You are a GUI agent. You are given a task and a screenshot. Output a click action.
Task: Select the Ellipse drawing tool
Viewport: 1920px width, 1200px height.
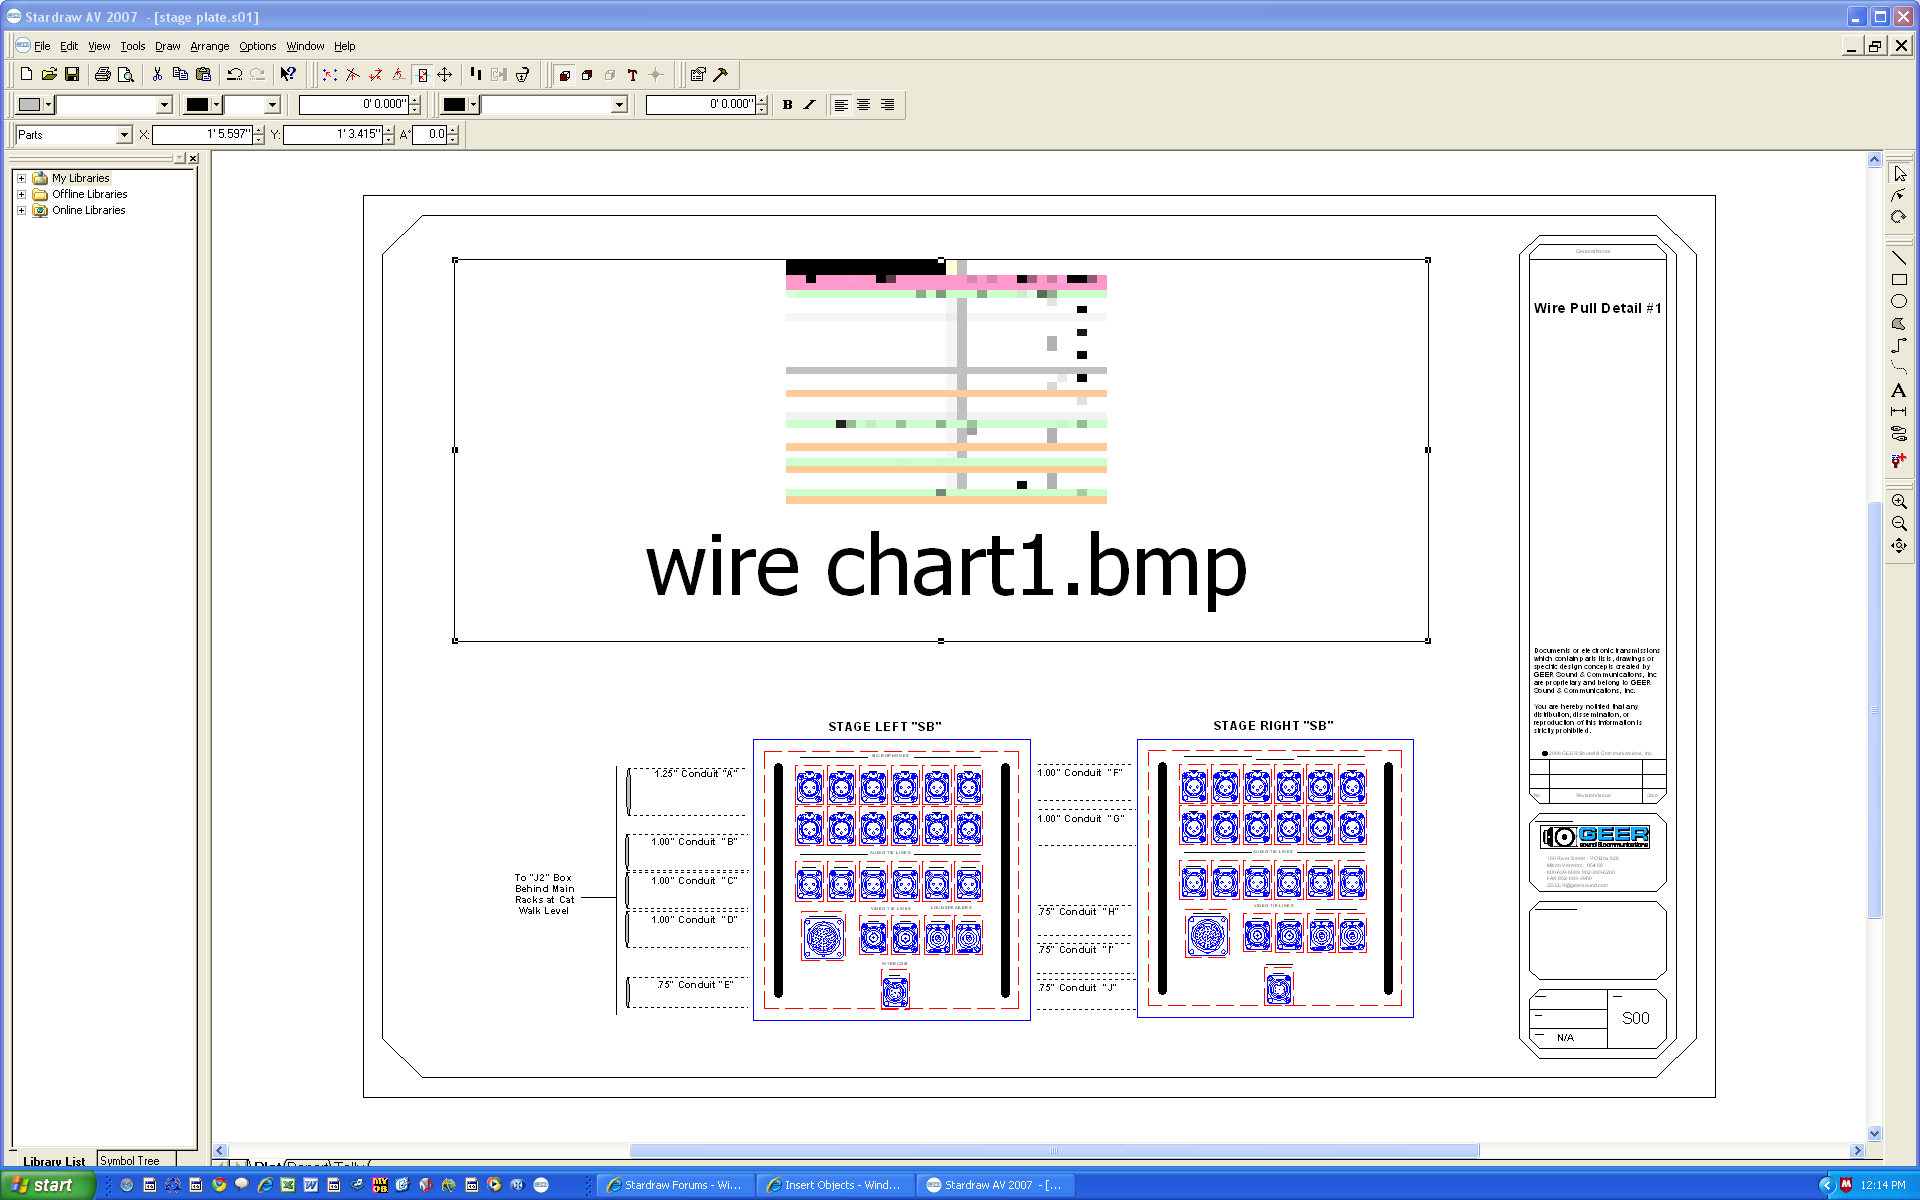pyautogui.click(x=1898, y=301)
